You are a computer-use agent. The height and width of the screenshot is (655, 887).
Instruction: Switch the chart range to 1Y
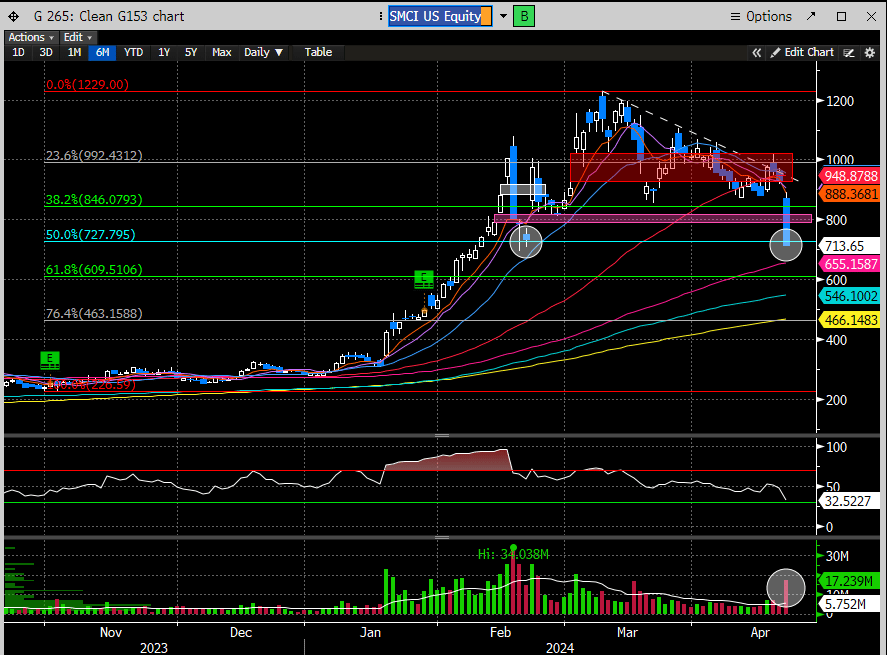coord(163,52)
